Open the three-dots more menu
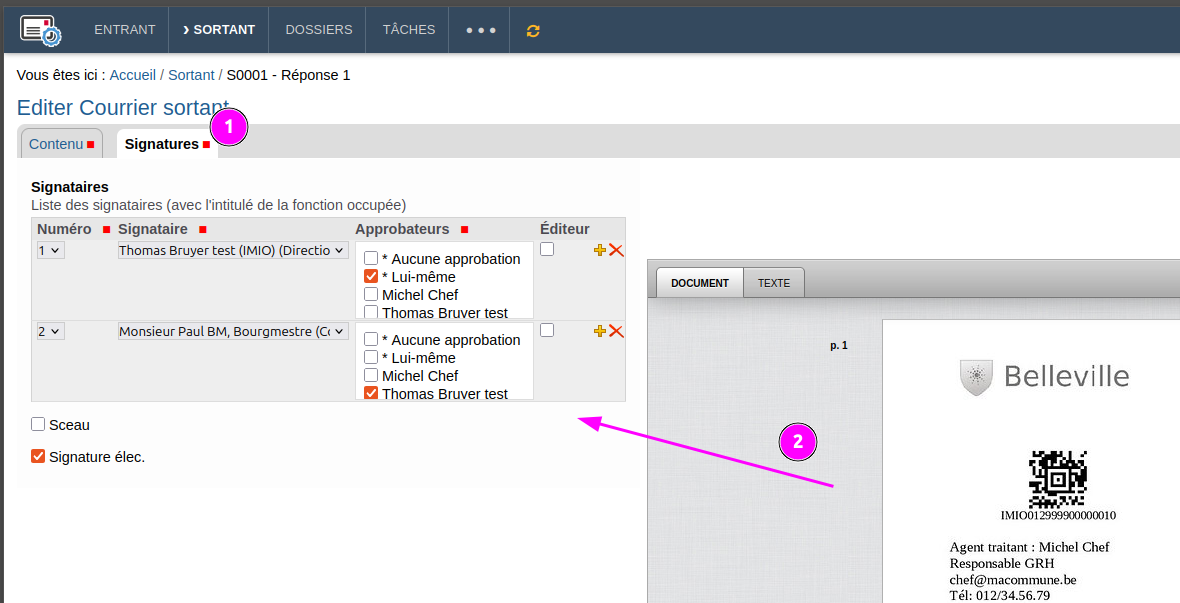The width and height of the screenshot is (1180, 603). click(x=480, y=30)
